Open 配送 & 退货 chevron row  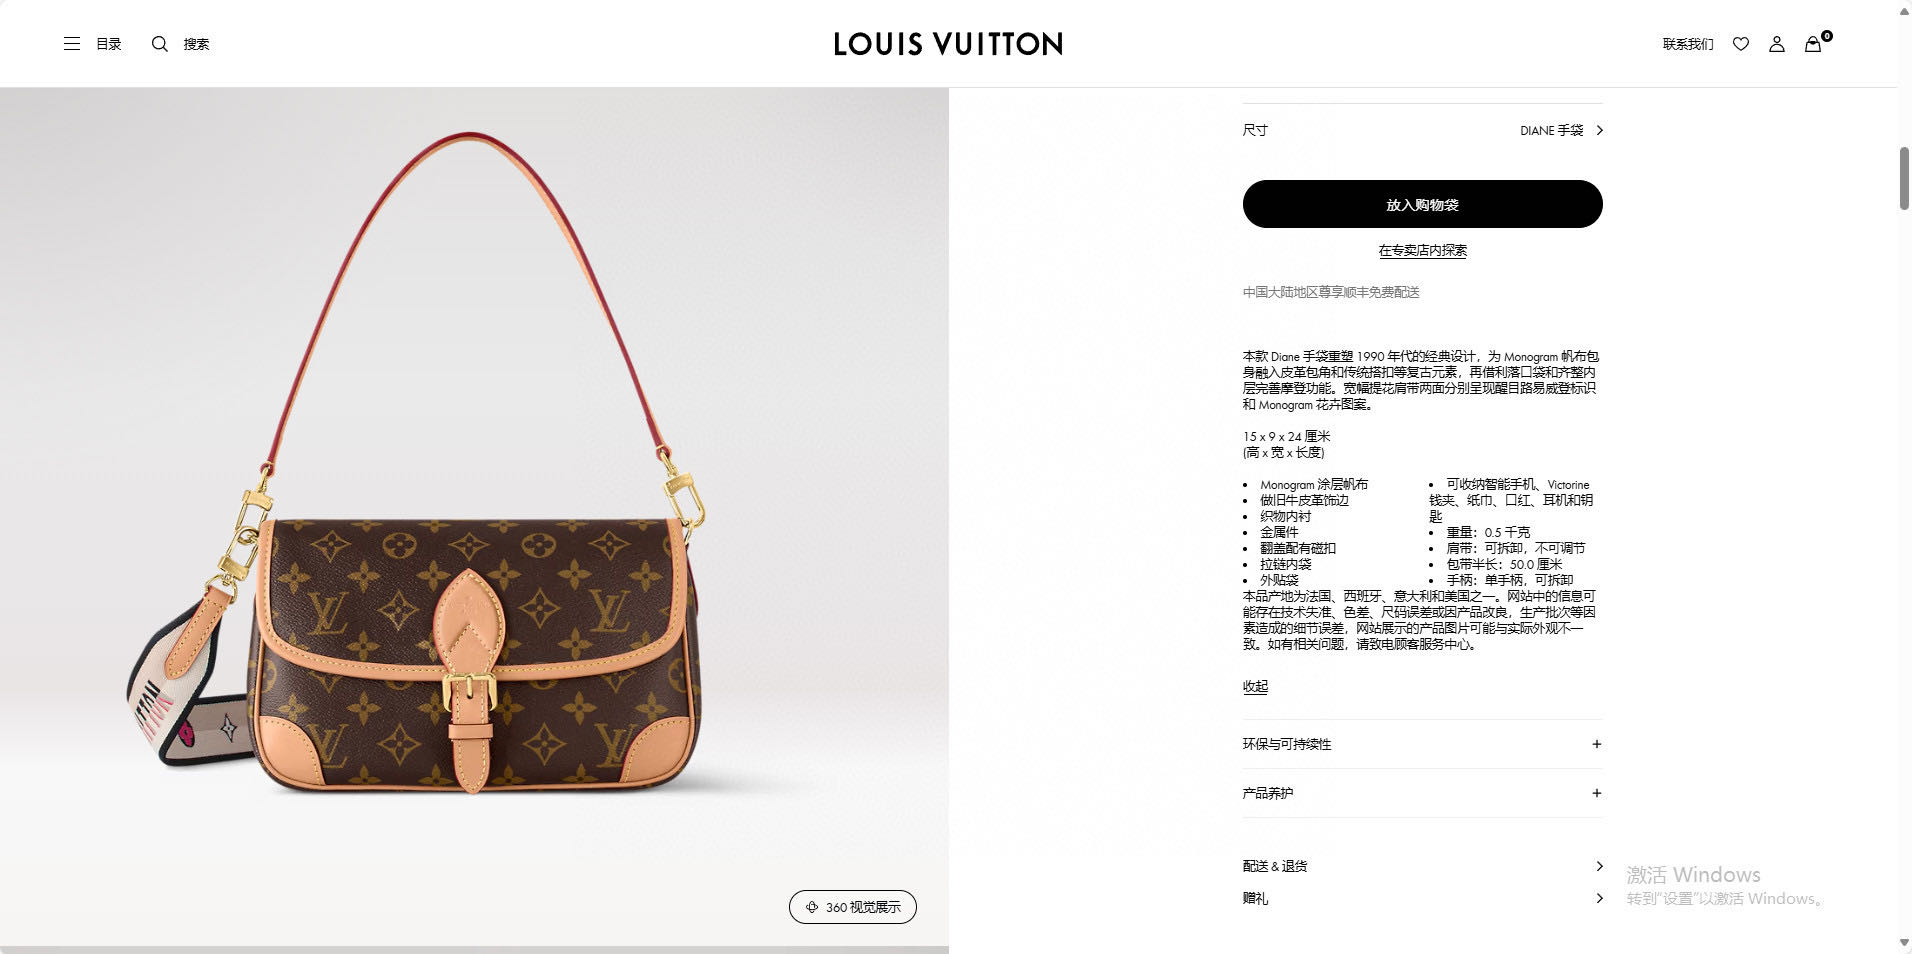coord(1422,866)
